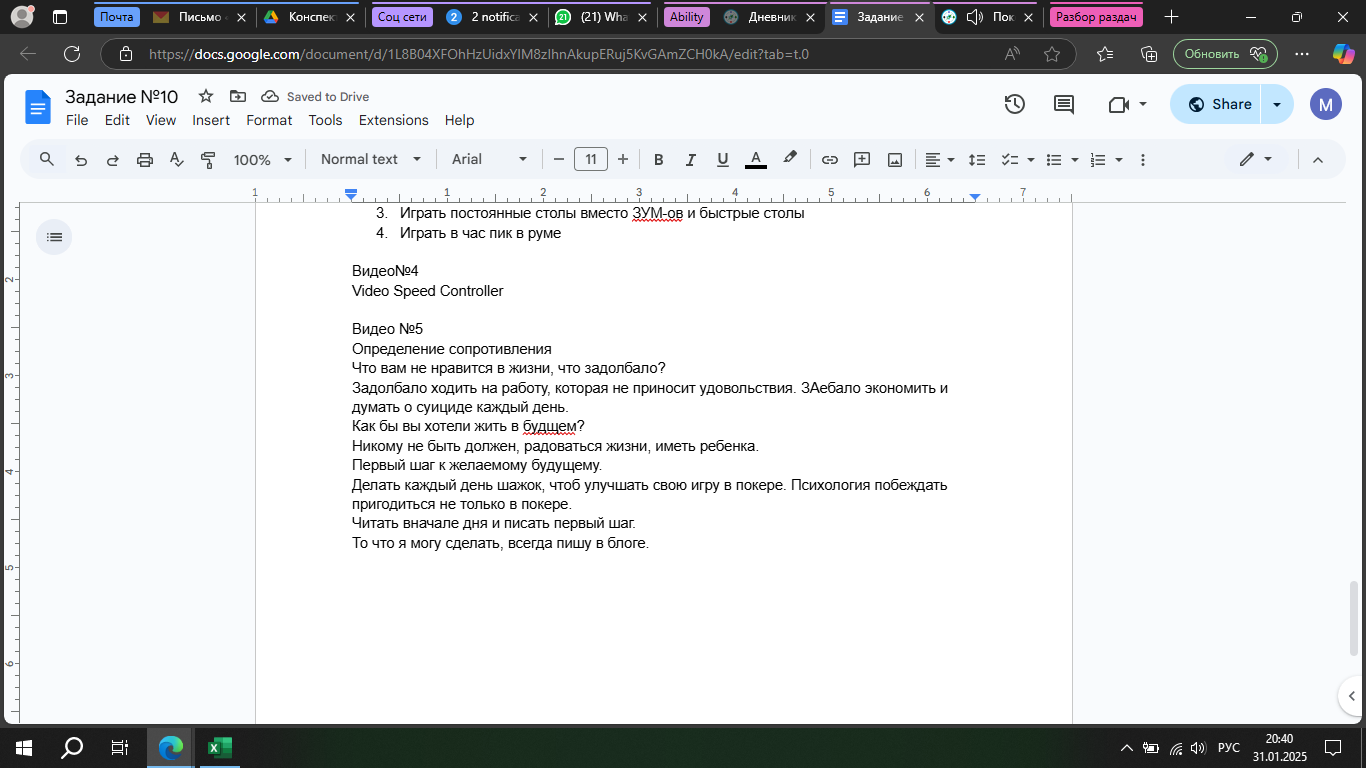Screen dimensions: 1366x768
Task: Open the editing mode pencil dropdown
Action: pyautogui.click(x=1256, y=159)
